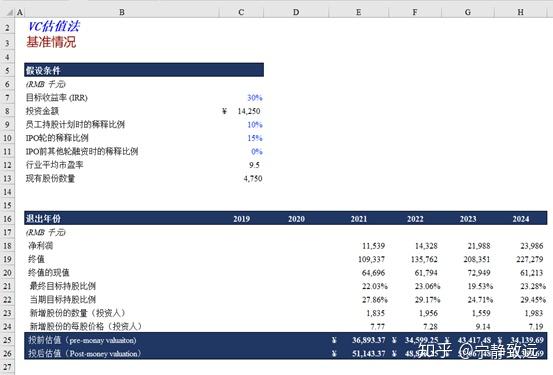
Task: Select row 25 header
Action: [7, 340]
